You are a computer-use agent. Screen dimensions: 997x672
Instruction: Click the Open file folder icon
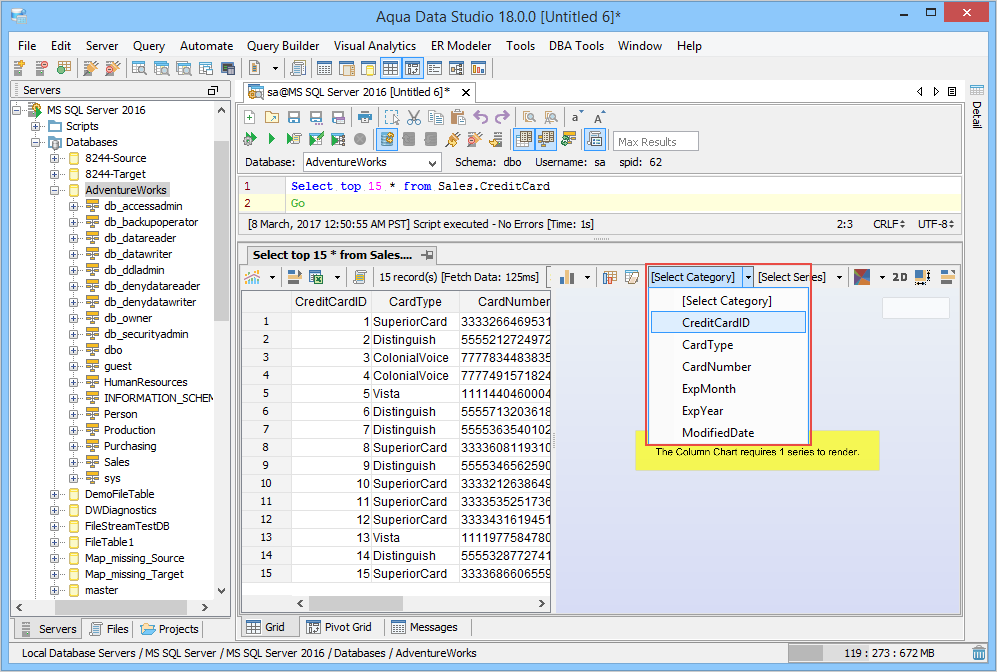click(272, 118)
